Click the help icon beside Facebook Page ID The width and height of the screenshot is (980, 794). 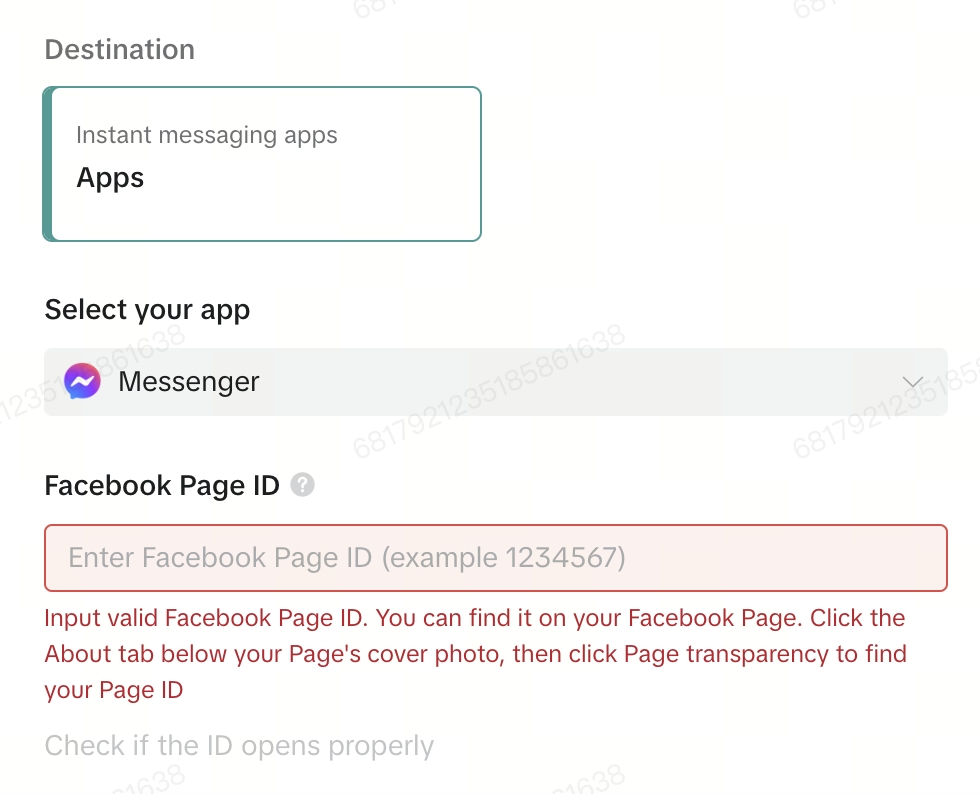pos(302,486)
